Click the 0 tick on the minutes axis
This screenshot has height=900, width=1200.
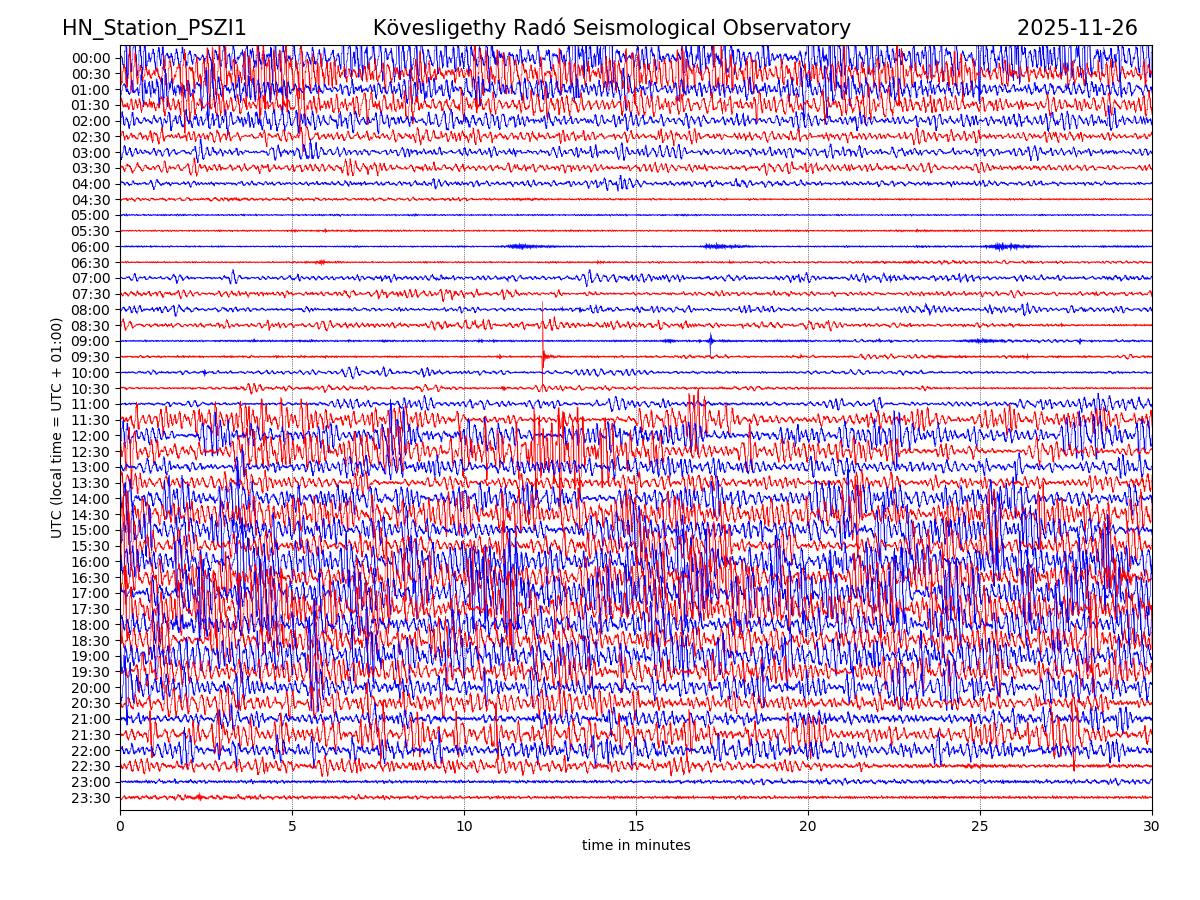[120, 827]
